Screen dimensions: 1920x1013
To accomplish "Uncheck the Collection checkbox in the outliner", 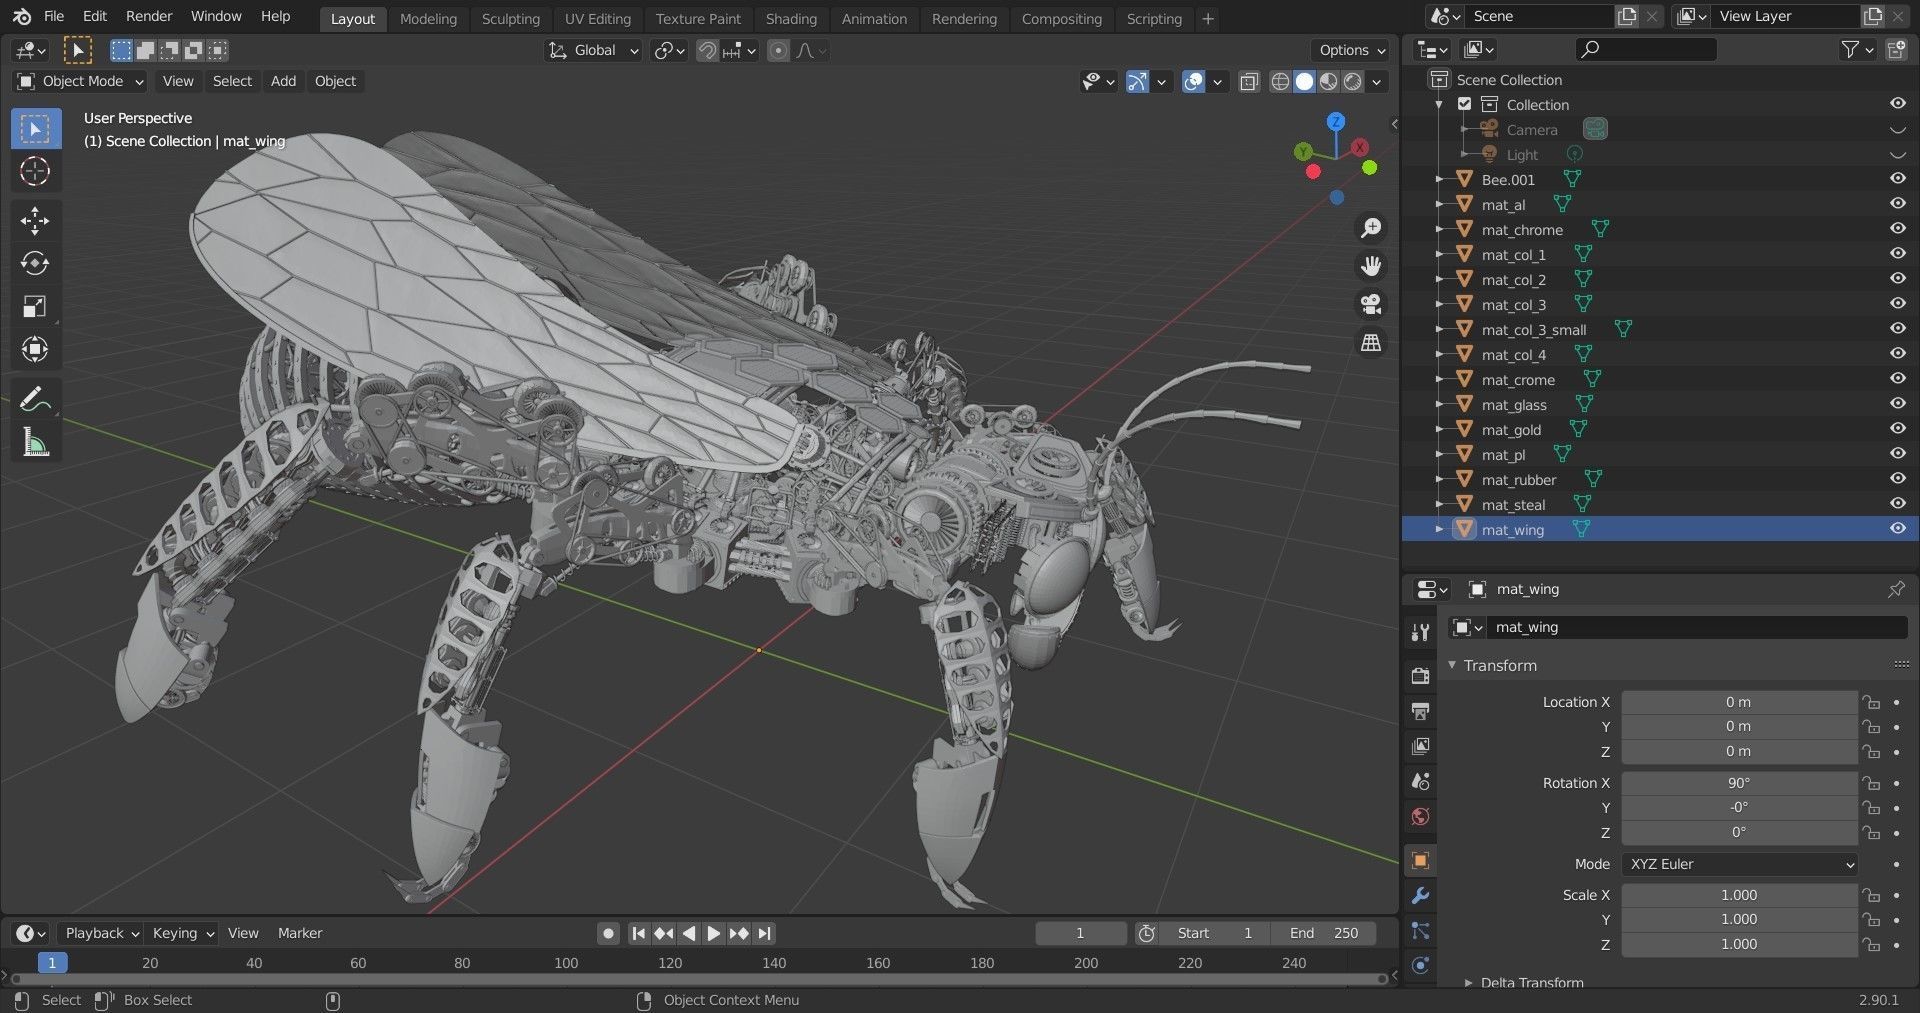I will click(x=1464, y=103).
